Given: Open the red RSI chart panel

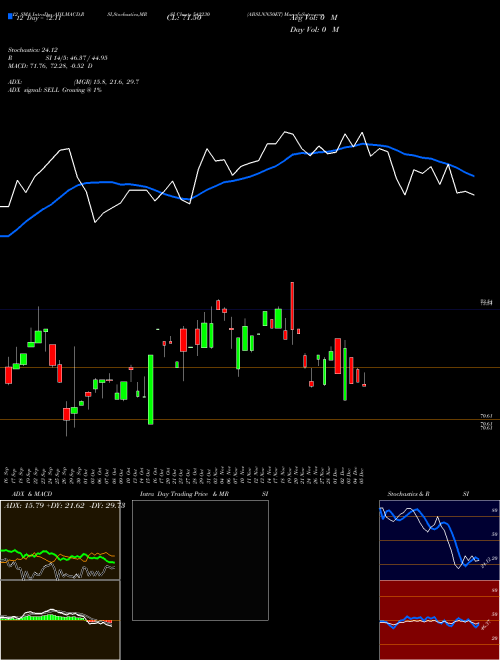Looking at the screenshot, I should (439, 620).
